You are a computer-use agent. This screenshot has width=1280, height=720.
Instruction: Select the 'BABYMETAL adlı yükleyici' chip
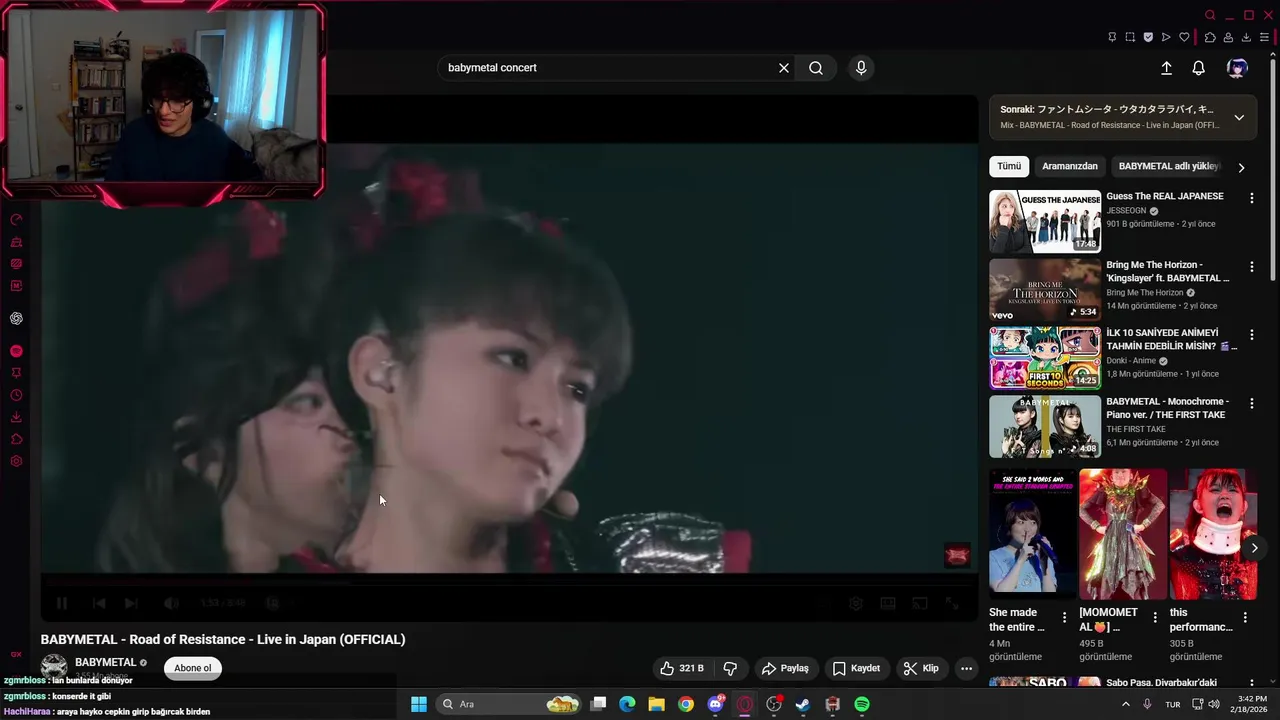coord(1168,166)
